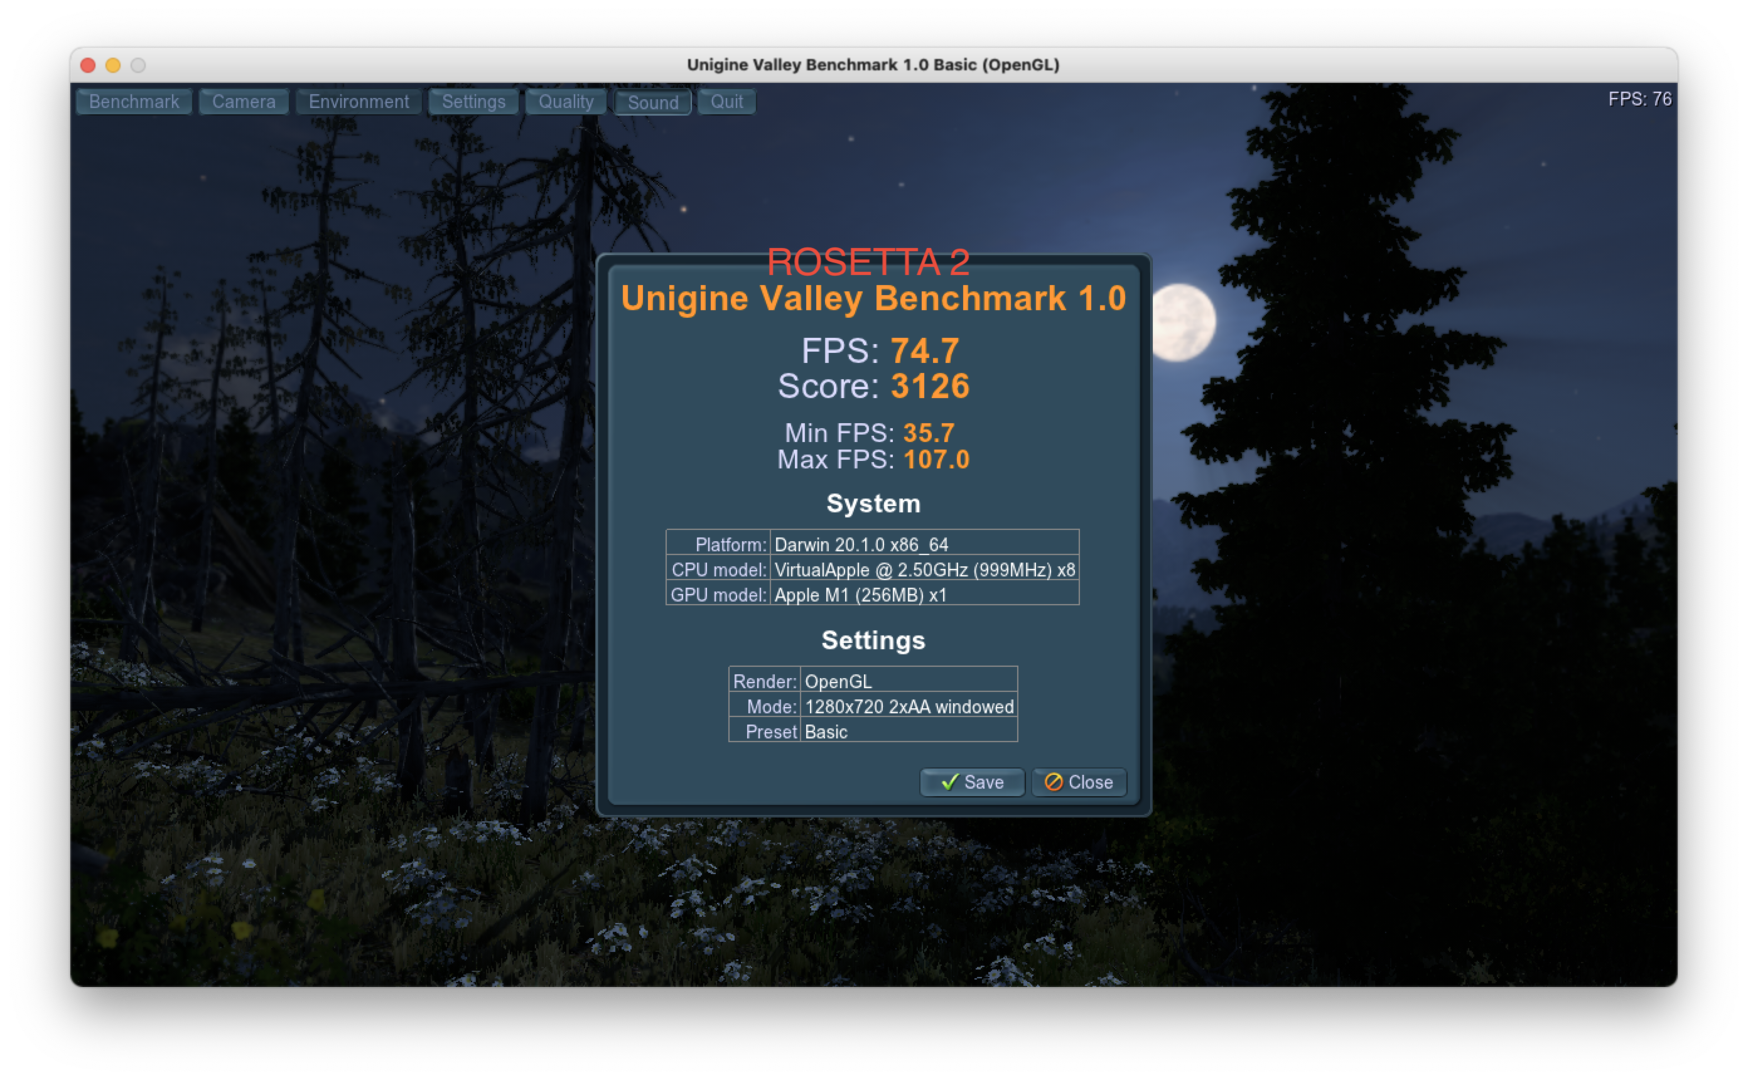The image size is (1748, 1080).
Task: Click the green checkmark icon on Save
Action: [949, 782]
